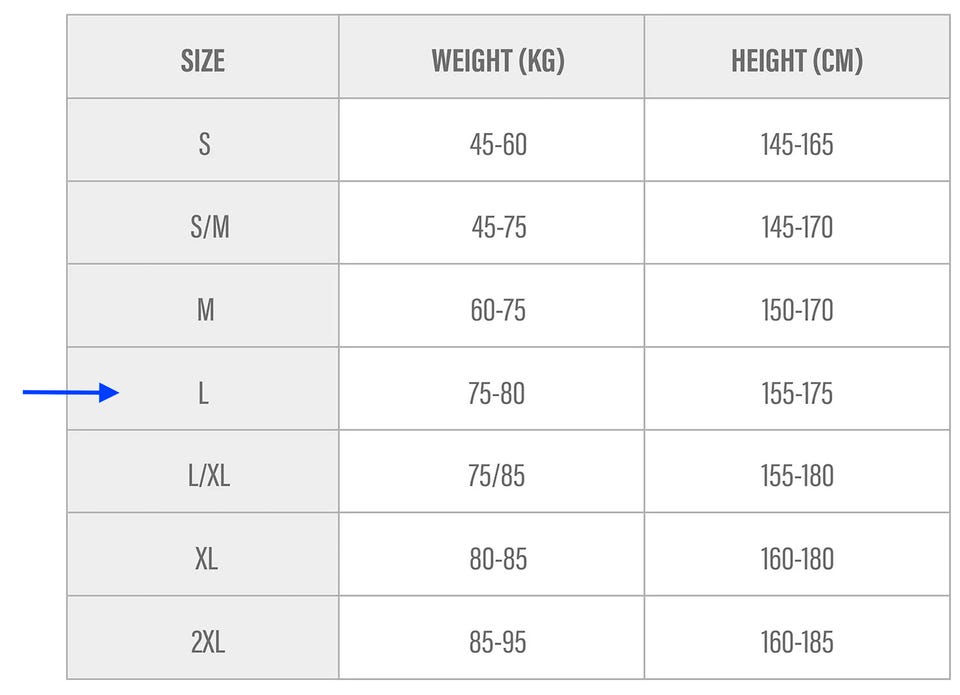
Task: Click the 85-95 weight value
Action: (x=498, y=642)
